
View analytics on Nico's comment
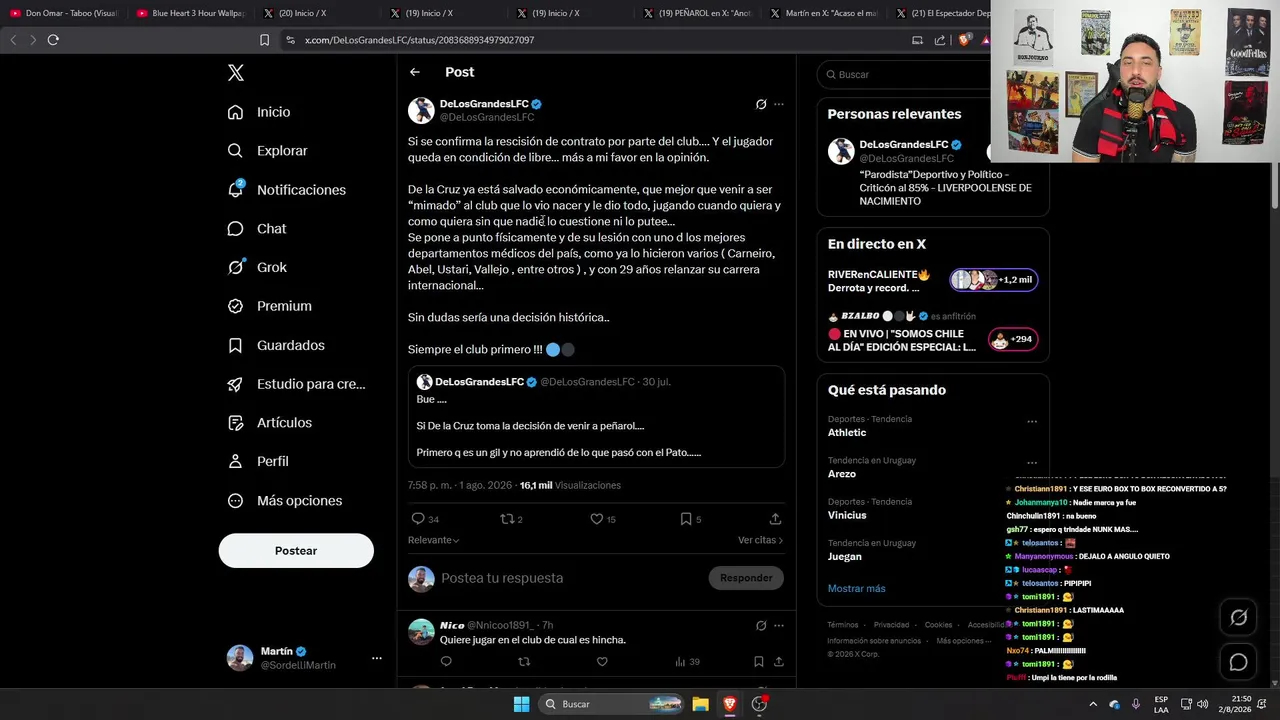pos(687,662)
